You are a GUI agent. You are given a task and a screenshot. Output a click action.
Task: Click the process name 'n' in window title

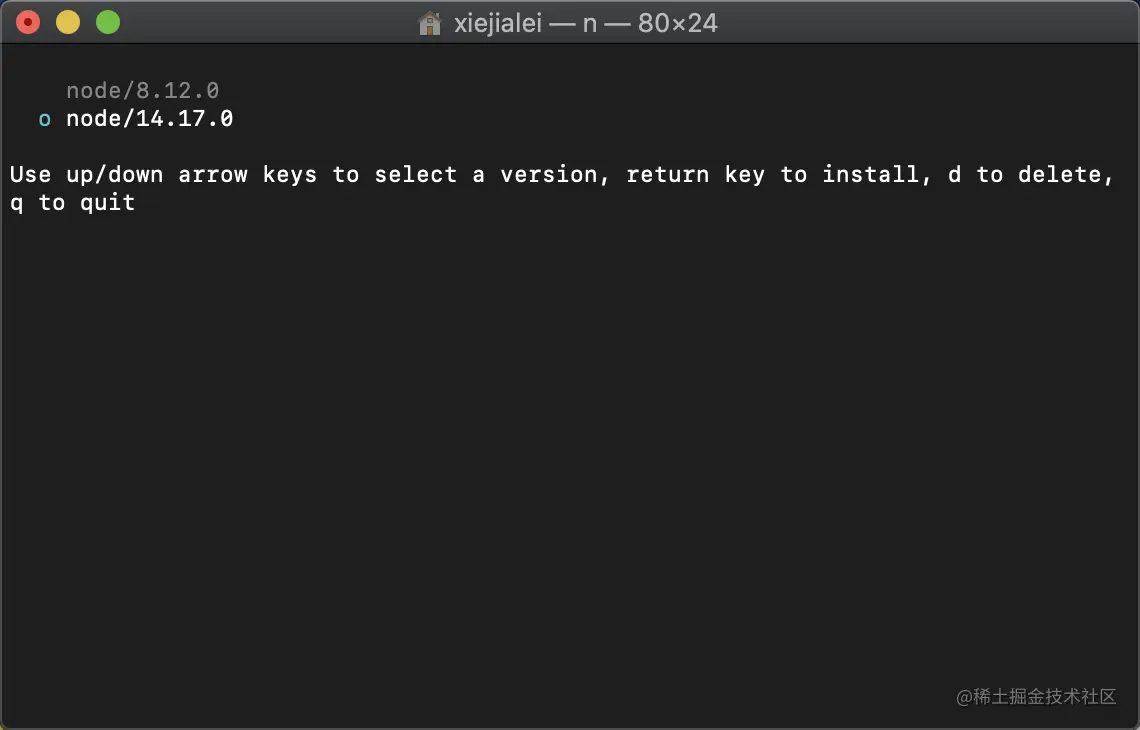tap(590, 25)
